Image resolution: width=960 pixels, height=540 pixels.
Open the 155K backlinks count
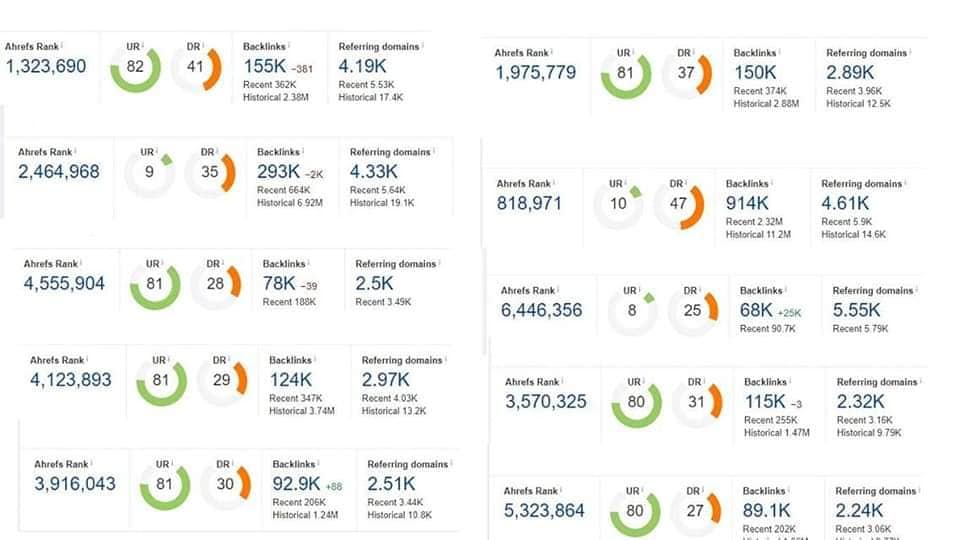click(x=264, y=66)
